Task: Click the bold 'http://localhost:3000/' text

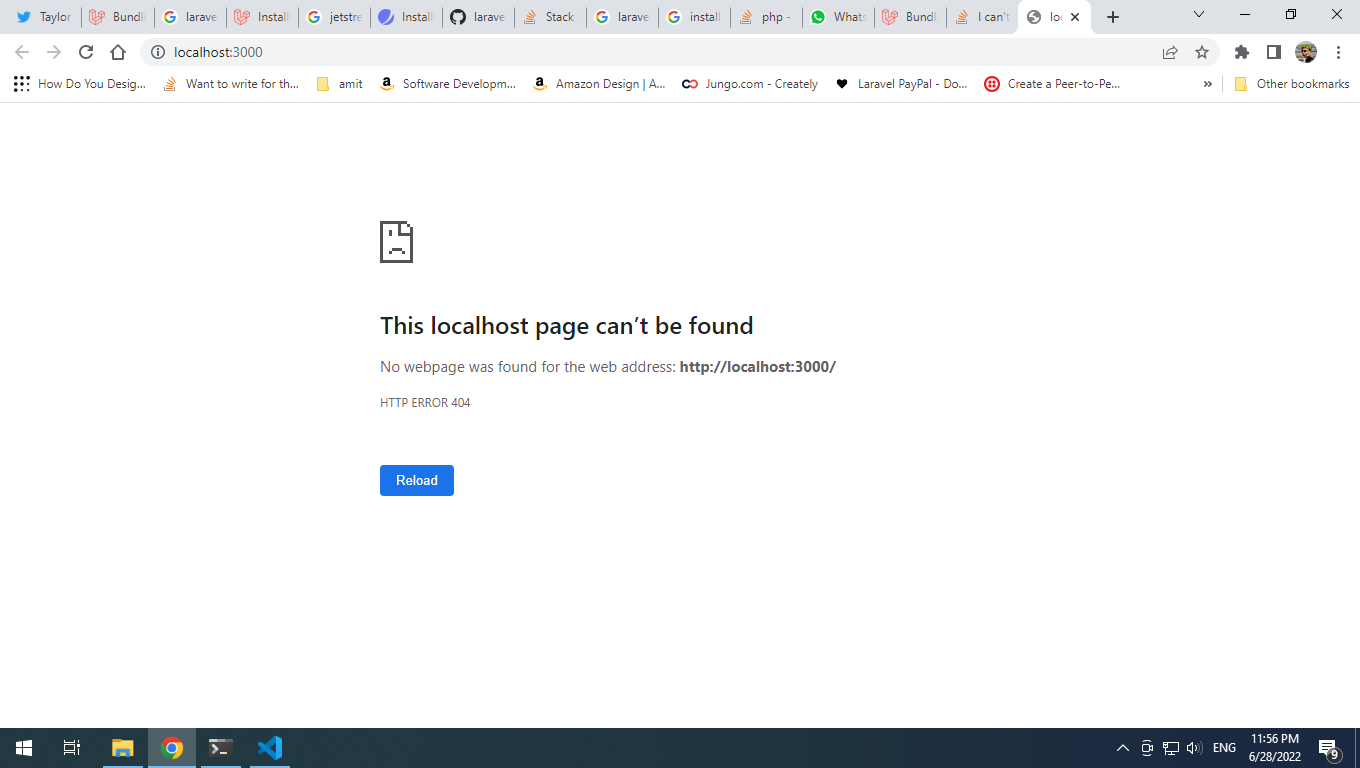Action: (x=758, y=367)
